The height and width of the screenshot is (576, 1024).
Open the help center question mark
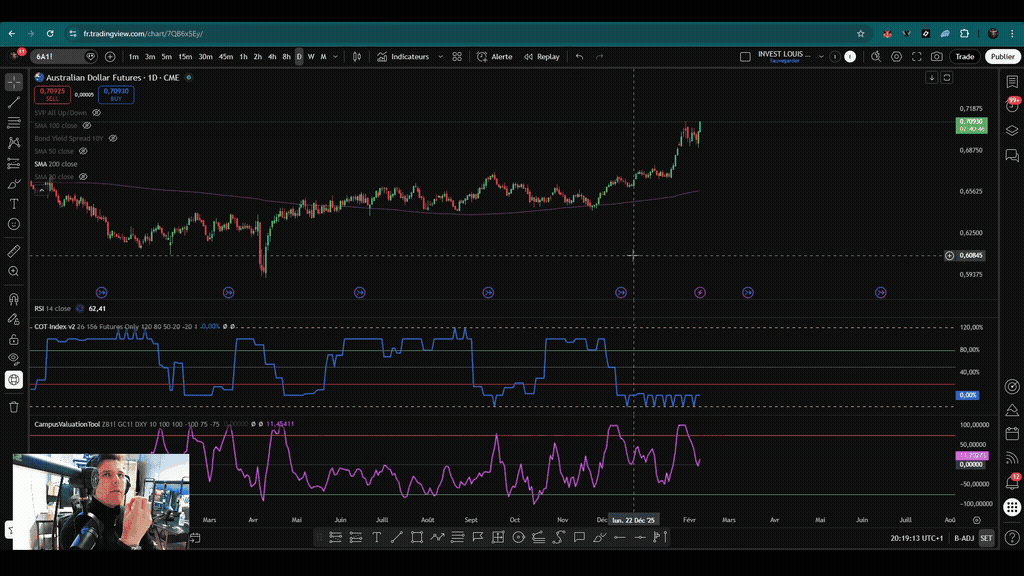pyautogui.click(x=1012, y=537)
